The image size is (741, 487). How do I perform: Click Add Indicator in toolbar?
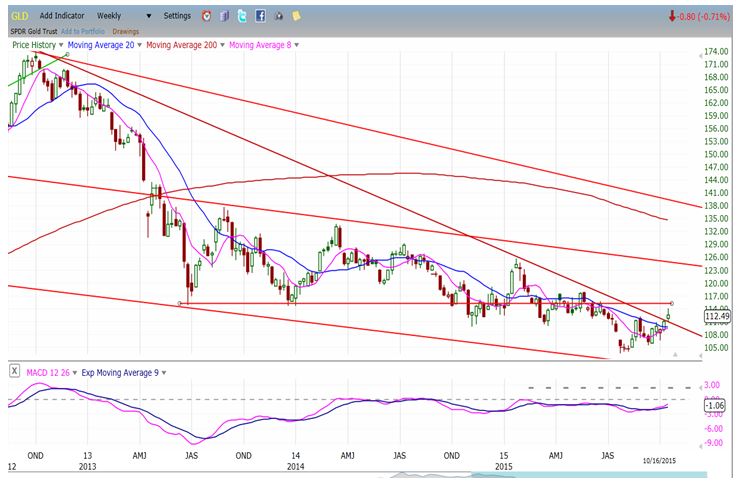pyautogui.click(x=62, y=16)
